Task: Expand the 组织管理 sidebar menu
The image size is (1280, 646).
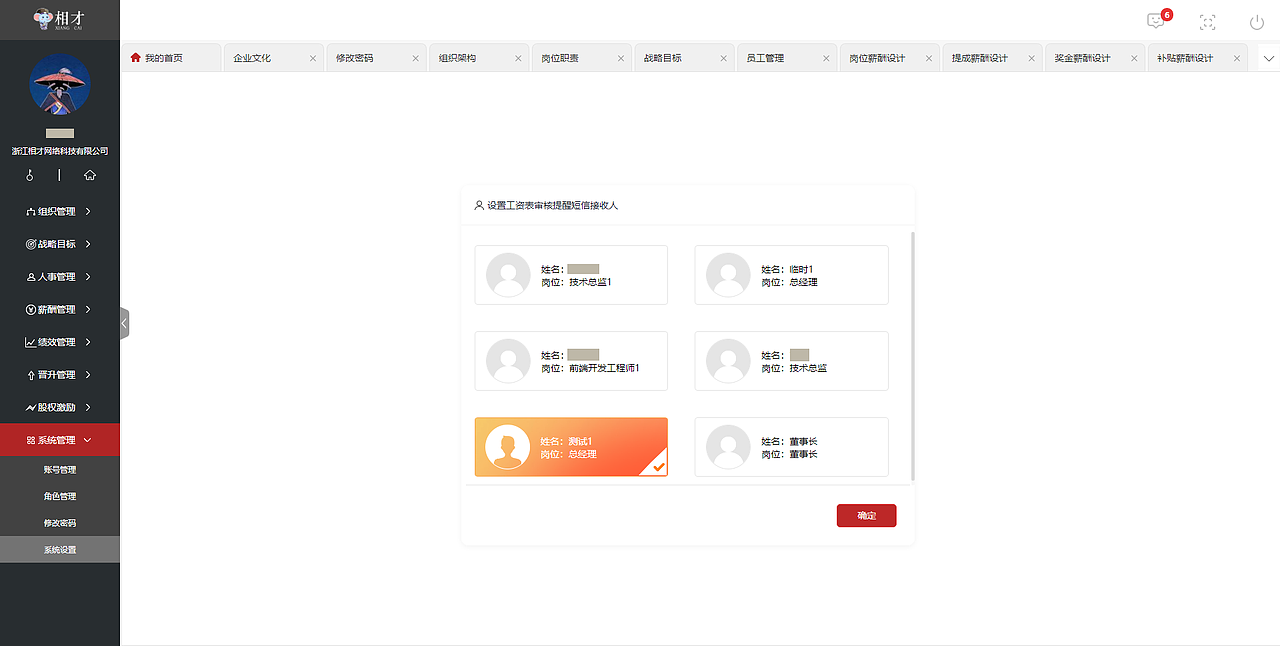Action: tap(60, 211)
